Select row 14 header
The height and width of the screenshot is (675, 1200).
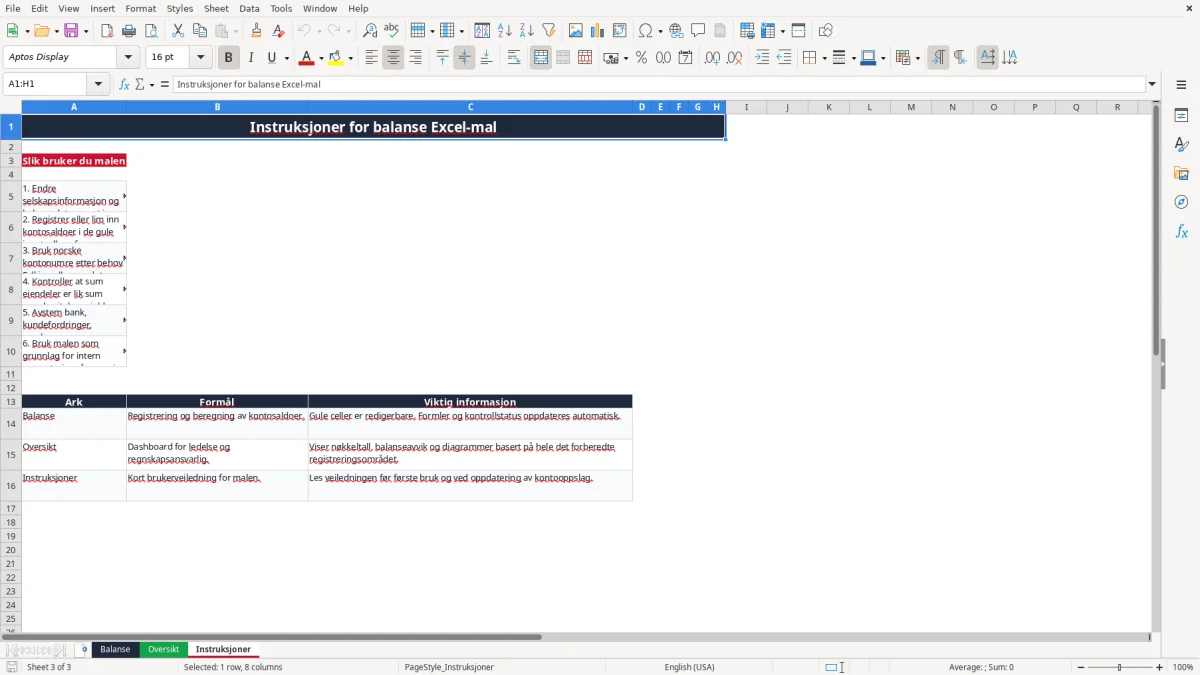point(11,424)
